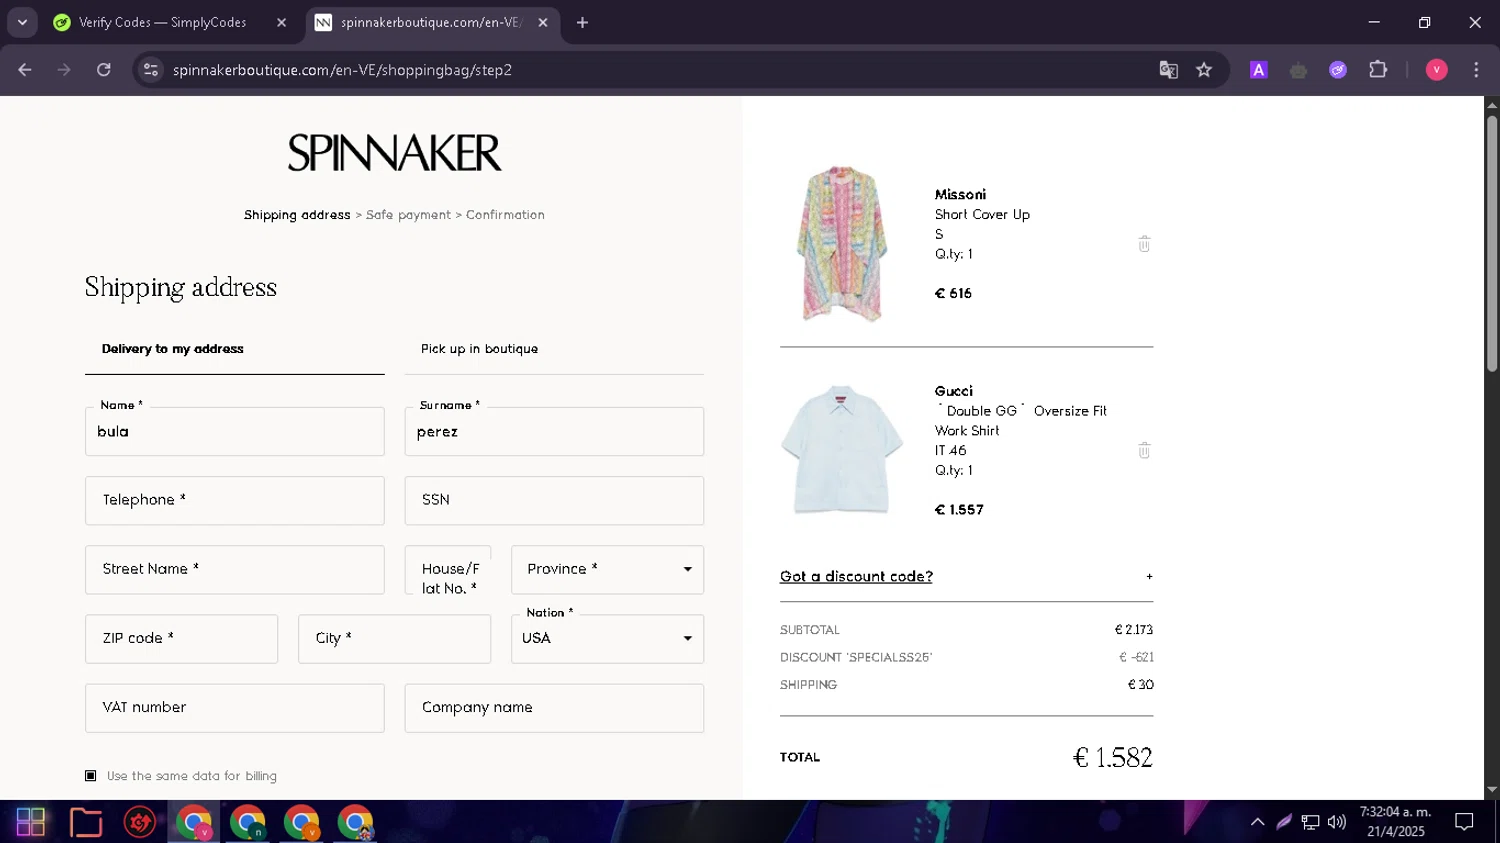Focus the City input field
The image size is (1500, 843).
[x=394, y=639]
